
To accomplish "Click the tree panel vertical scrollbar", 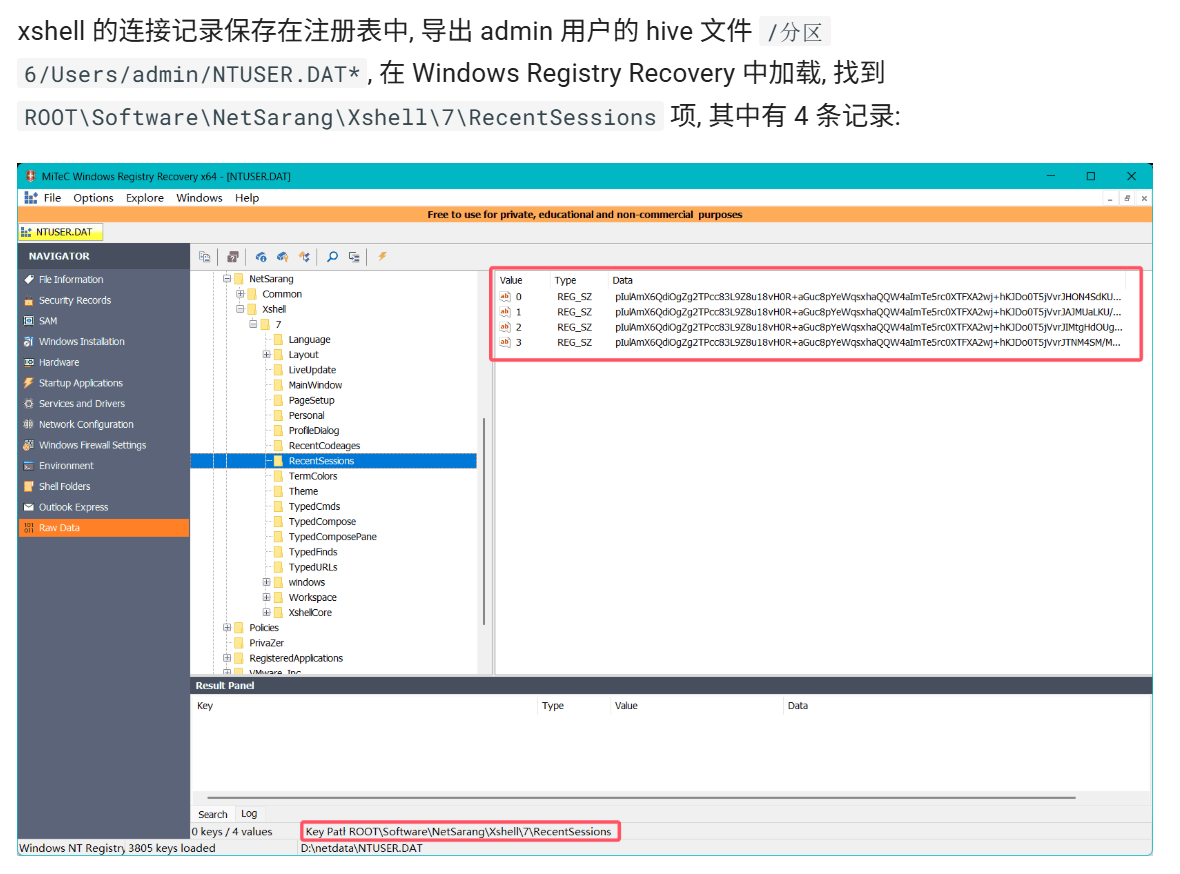I will point(484,521).
